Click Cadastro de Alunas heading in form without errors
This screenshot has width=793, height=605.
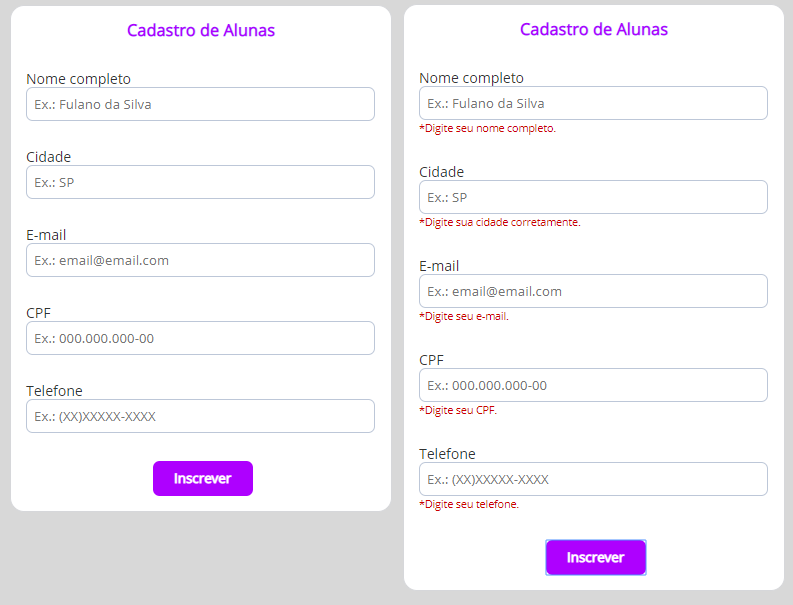click(200, 31)
